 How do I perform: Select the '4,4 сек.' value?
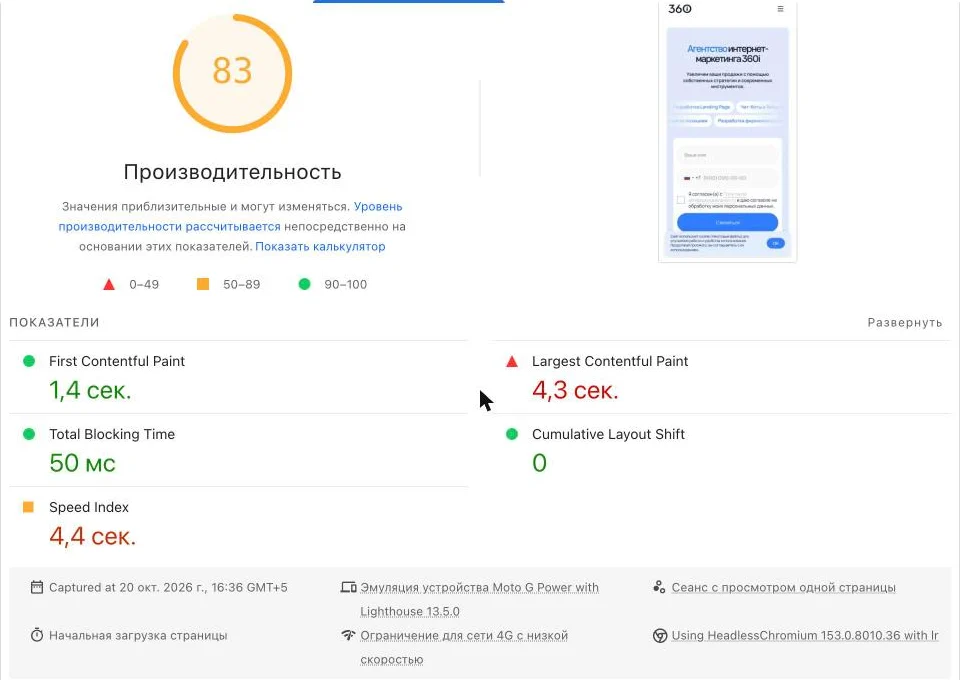tap(92, 536)
